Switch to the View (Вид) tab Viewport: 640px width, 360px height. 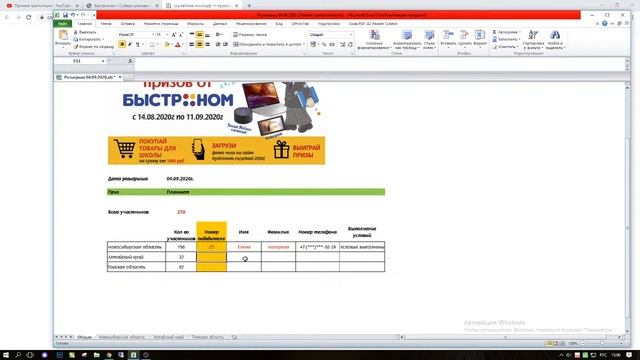[x=279, y=24]
